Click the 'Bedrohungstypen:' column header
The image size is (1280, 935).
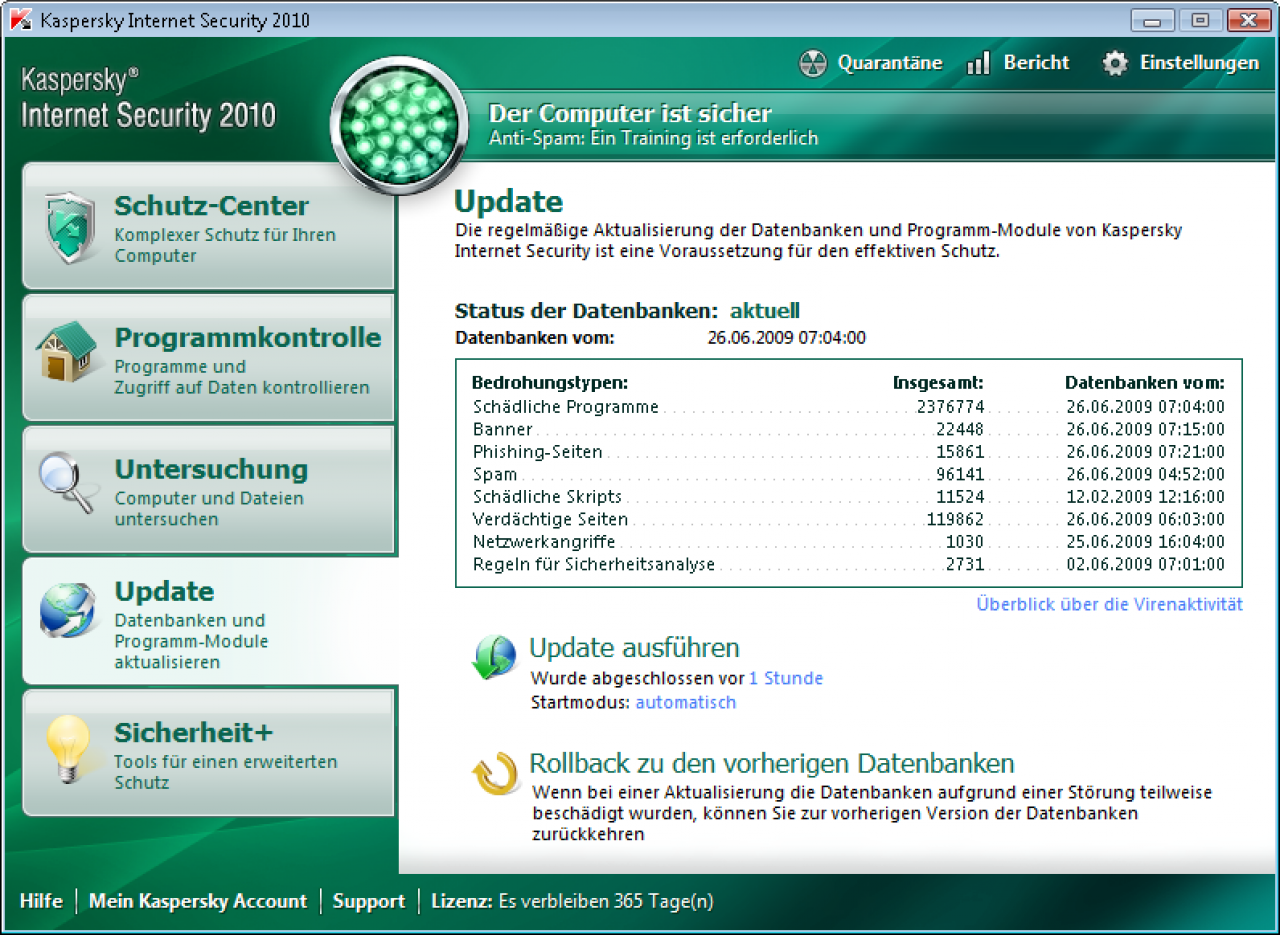pyautogui.click(x=550, y=382)
